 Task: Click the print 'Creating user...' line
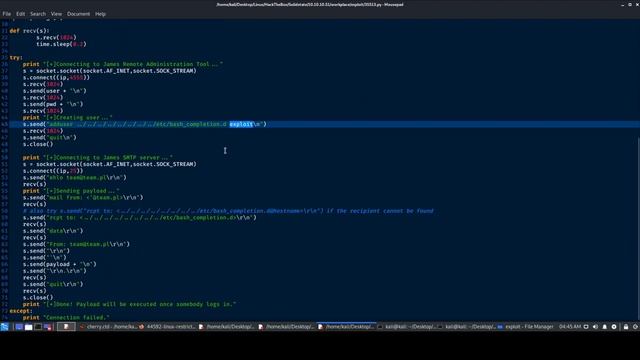pyautogui.click(x=68, y=118)
